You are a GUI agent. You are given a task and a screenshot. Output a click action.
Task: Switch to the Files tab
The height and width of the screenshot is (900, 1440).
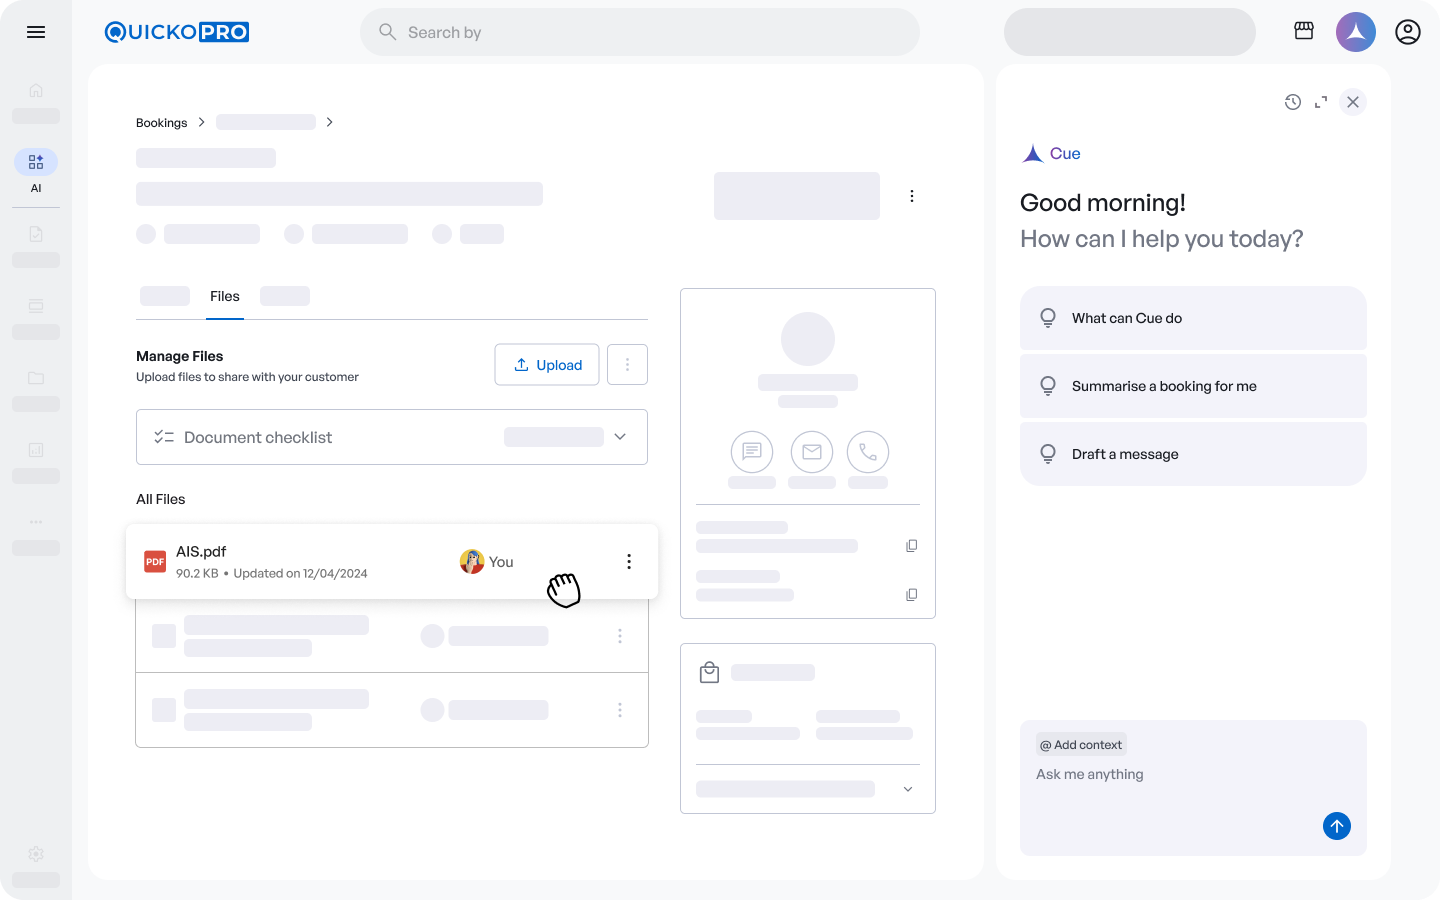point(225,297)
